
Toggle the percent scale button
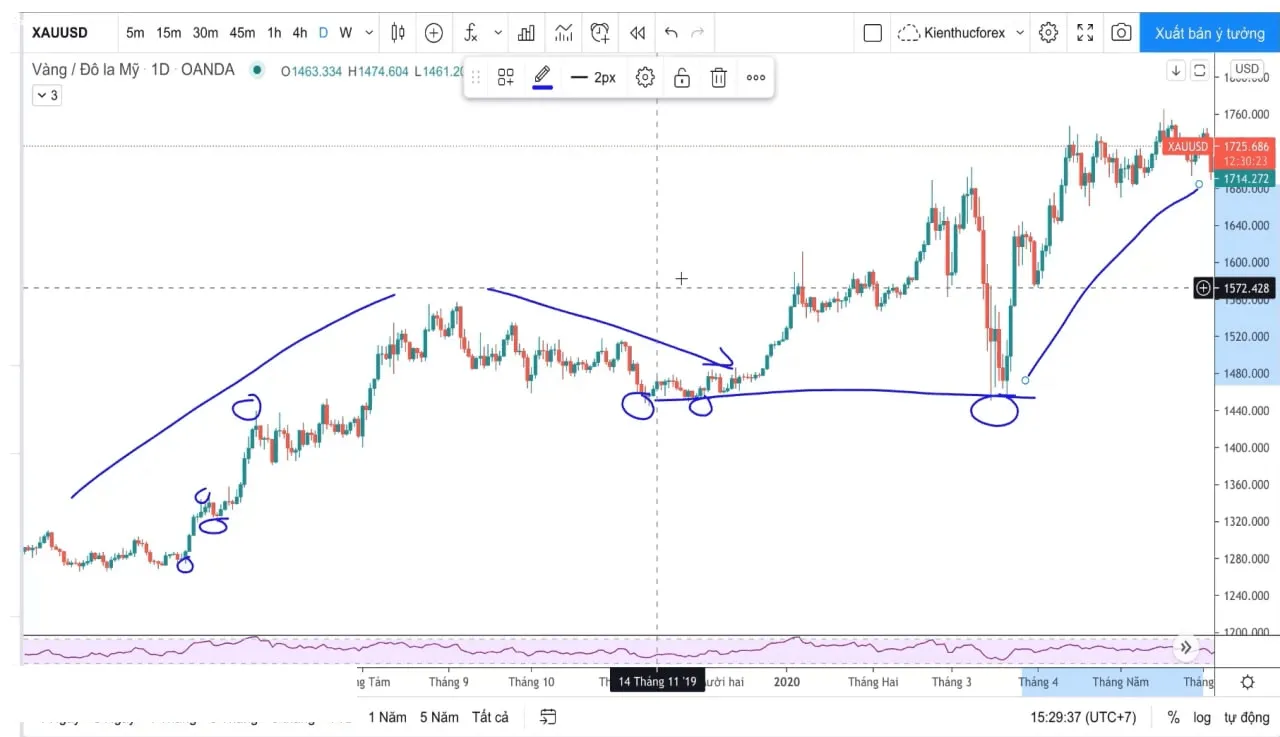click(1173, 717)
